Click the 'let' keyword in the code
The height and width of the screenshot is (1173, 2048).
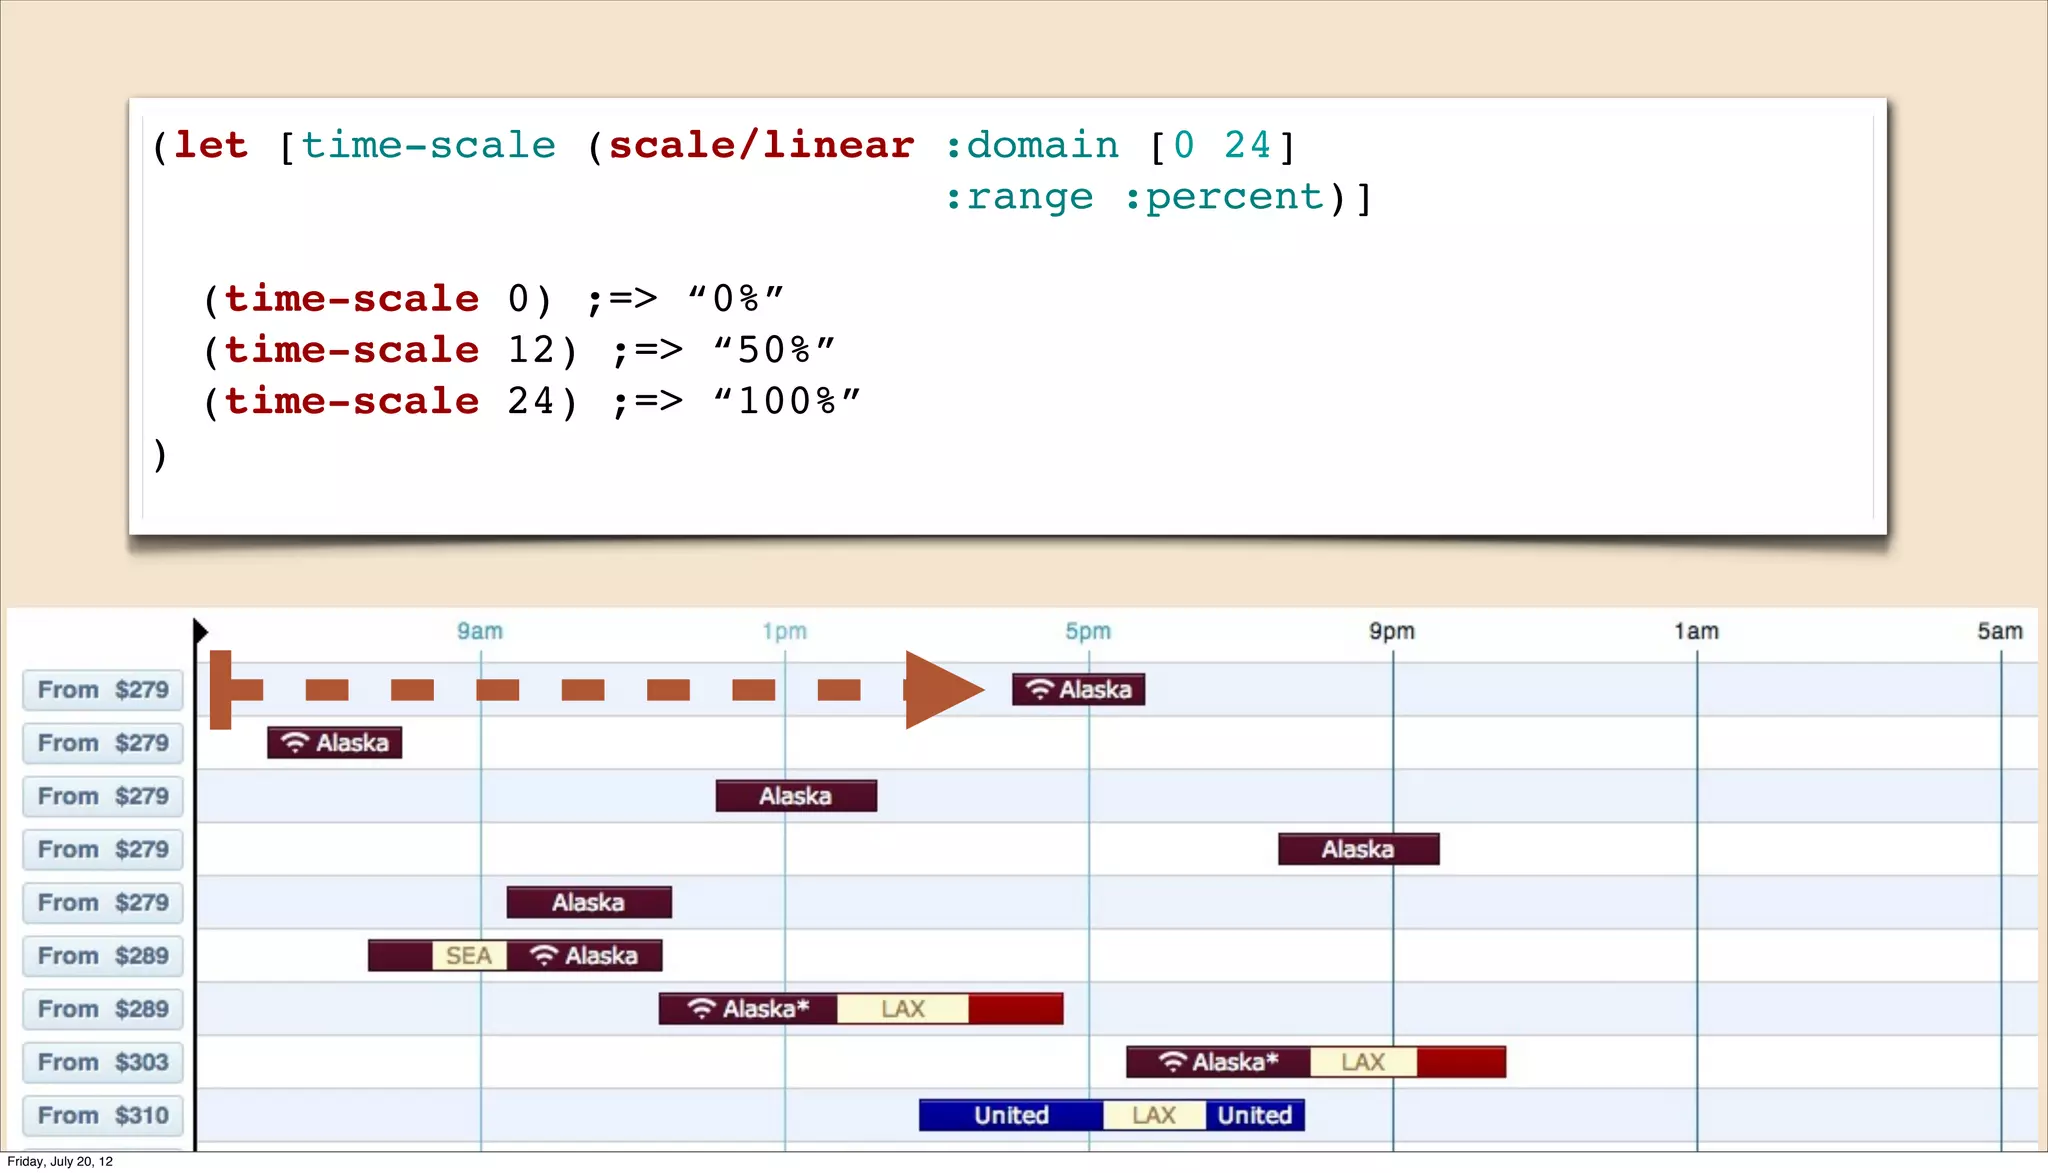pyautogui.click(x=211, y=146)
